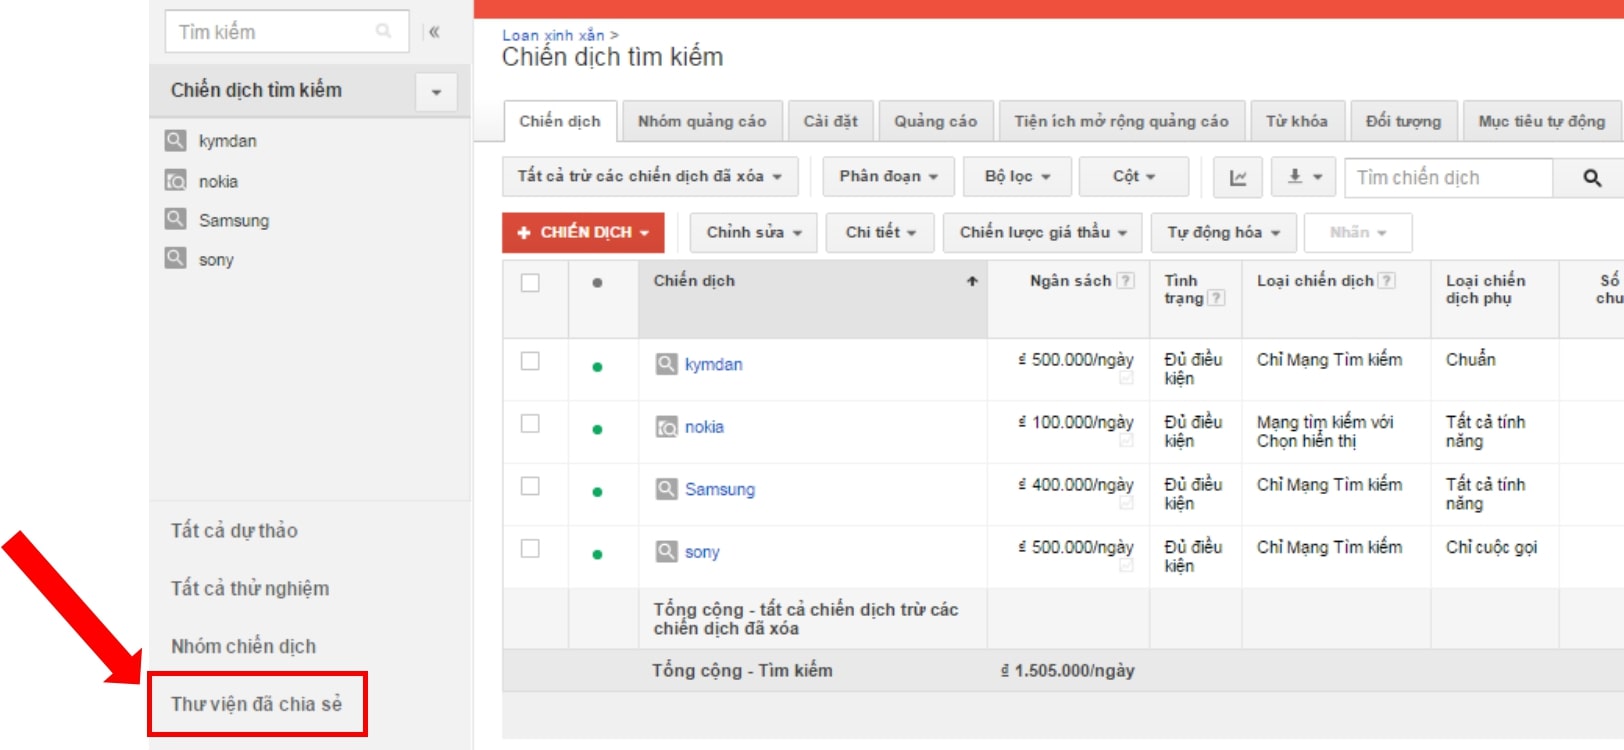Viewport: 1624px width, 750px height.
Task: Click the green status dot for Samsung
Action: (597, 492)
